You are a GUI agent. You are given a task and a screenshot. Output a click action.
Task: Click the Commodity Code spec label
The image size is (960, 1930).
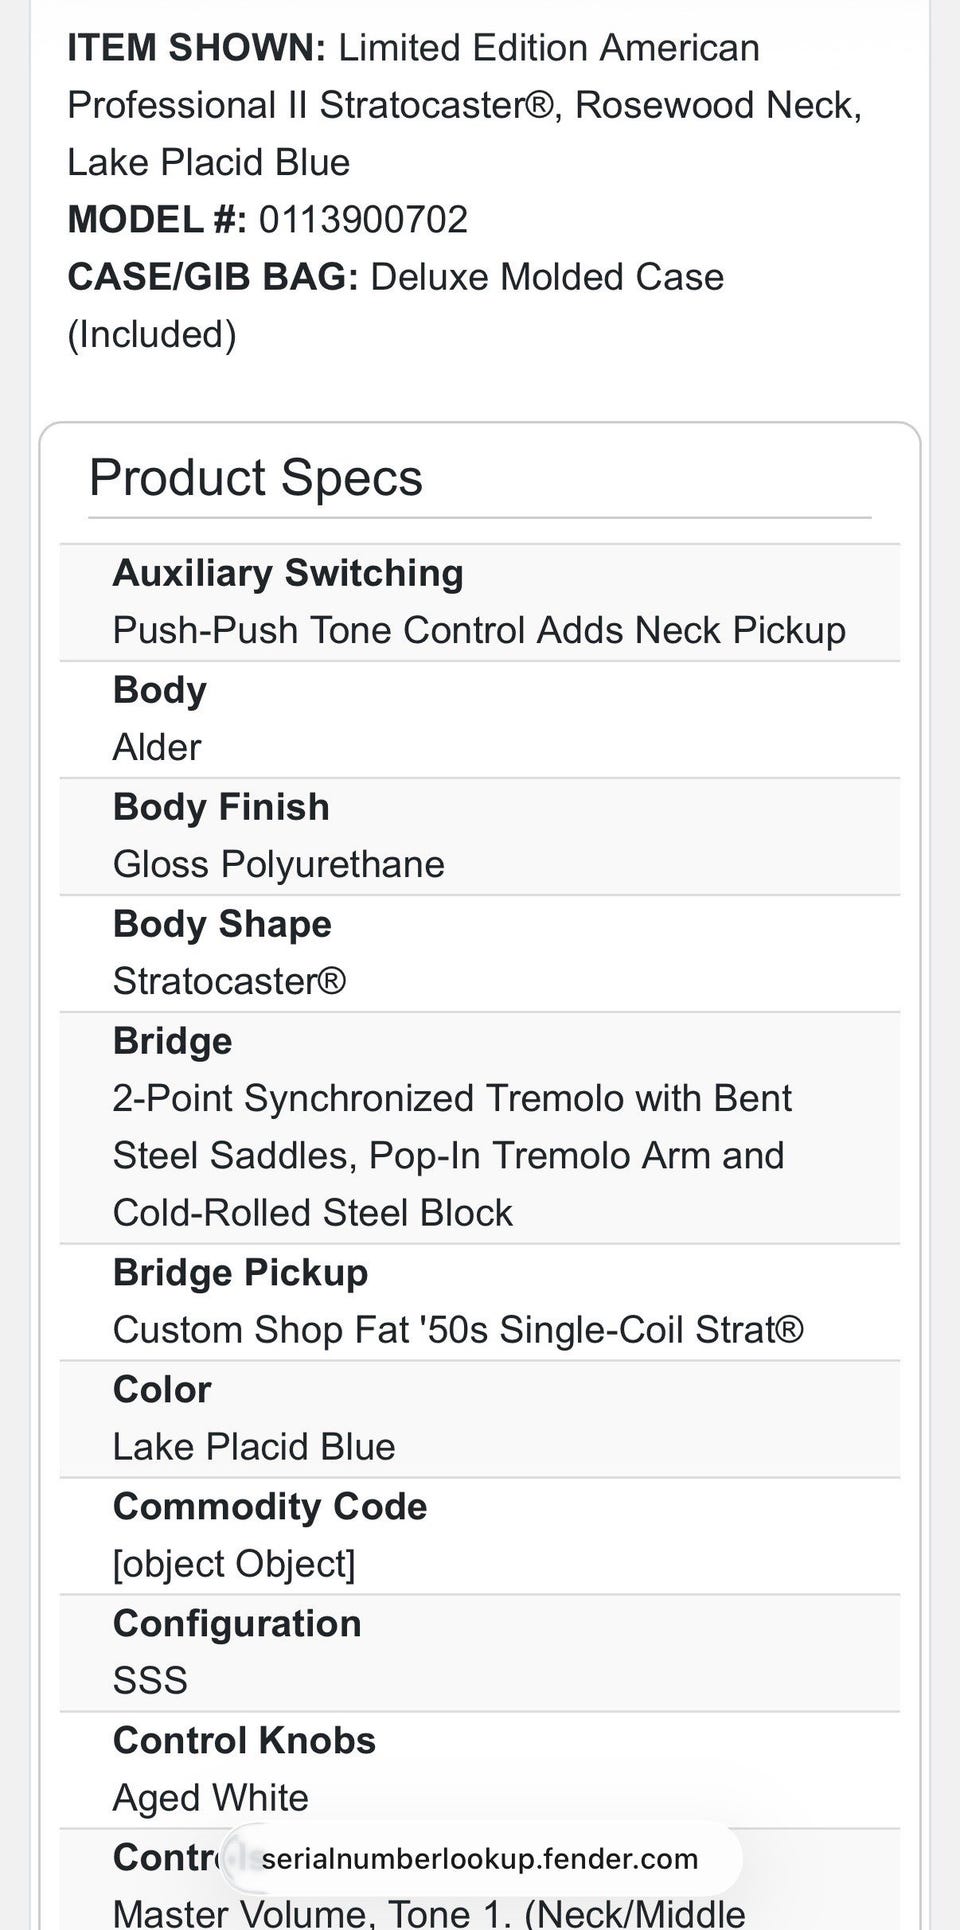pyautogui.click(x=270, y=1506)
